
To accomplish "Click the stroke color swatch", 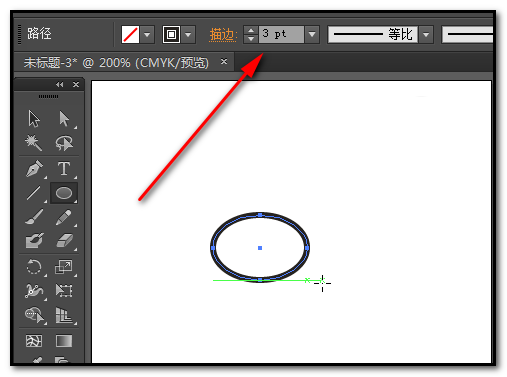I will tap(171, 34).
